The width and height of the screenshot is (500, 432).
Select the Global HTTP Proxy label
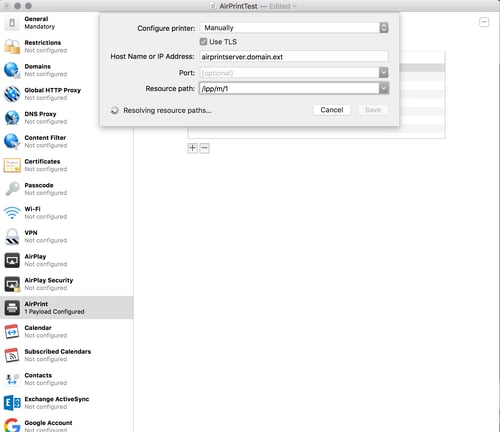point(53,90)
